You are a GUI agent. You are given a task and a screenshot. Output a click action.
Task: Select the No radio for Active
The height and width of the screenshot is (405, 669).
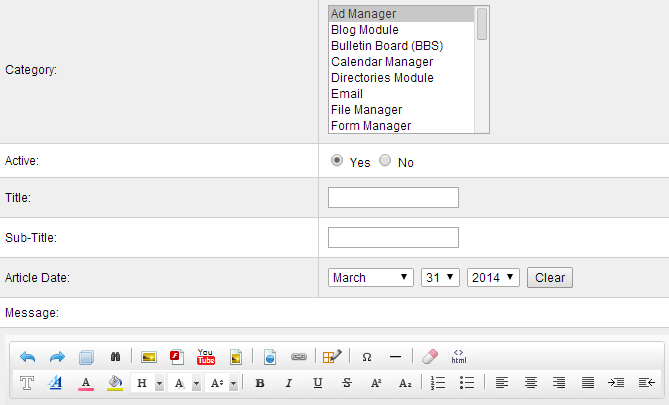[x=385, y=160]
